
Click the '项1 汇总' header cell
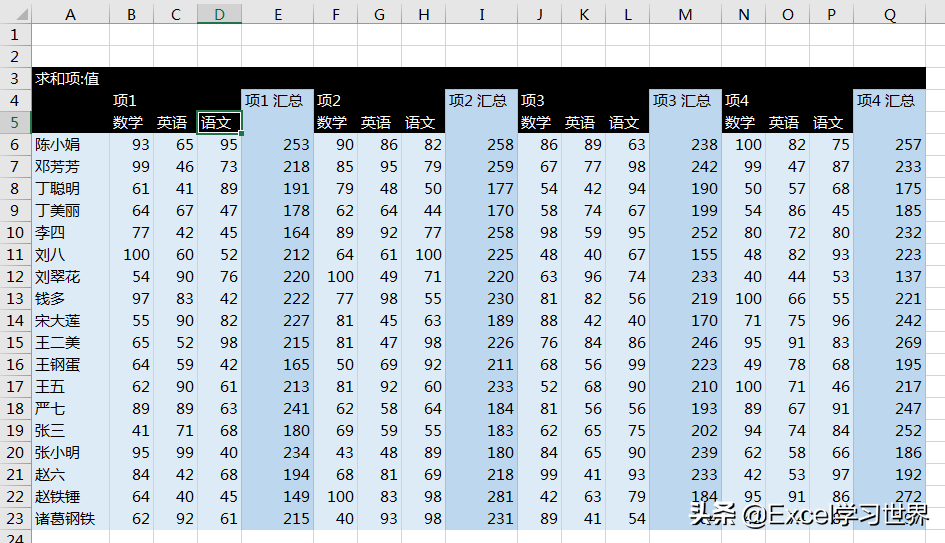coord(277,101)
